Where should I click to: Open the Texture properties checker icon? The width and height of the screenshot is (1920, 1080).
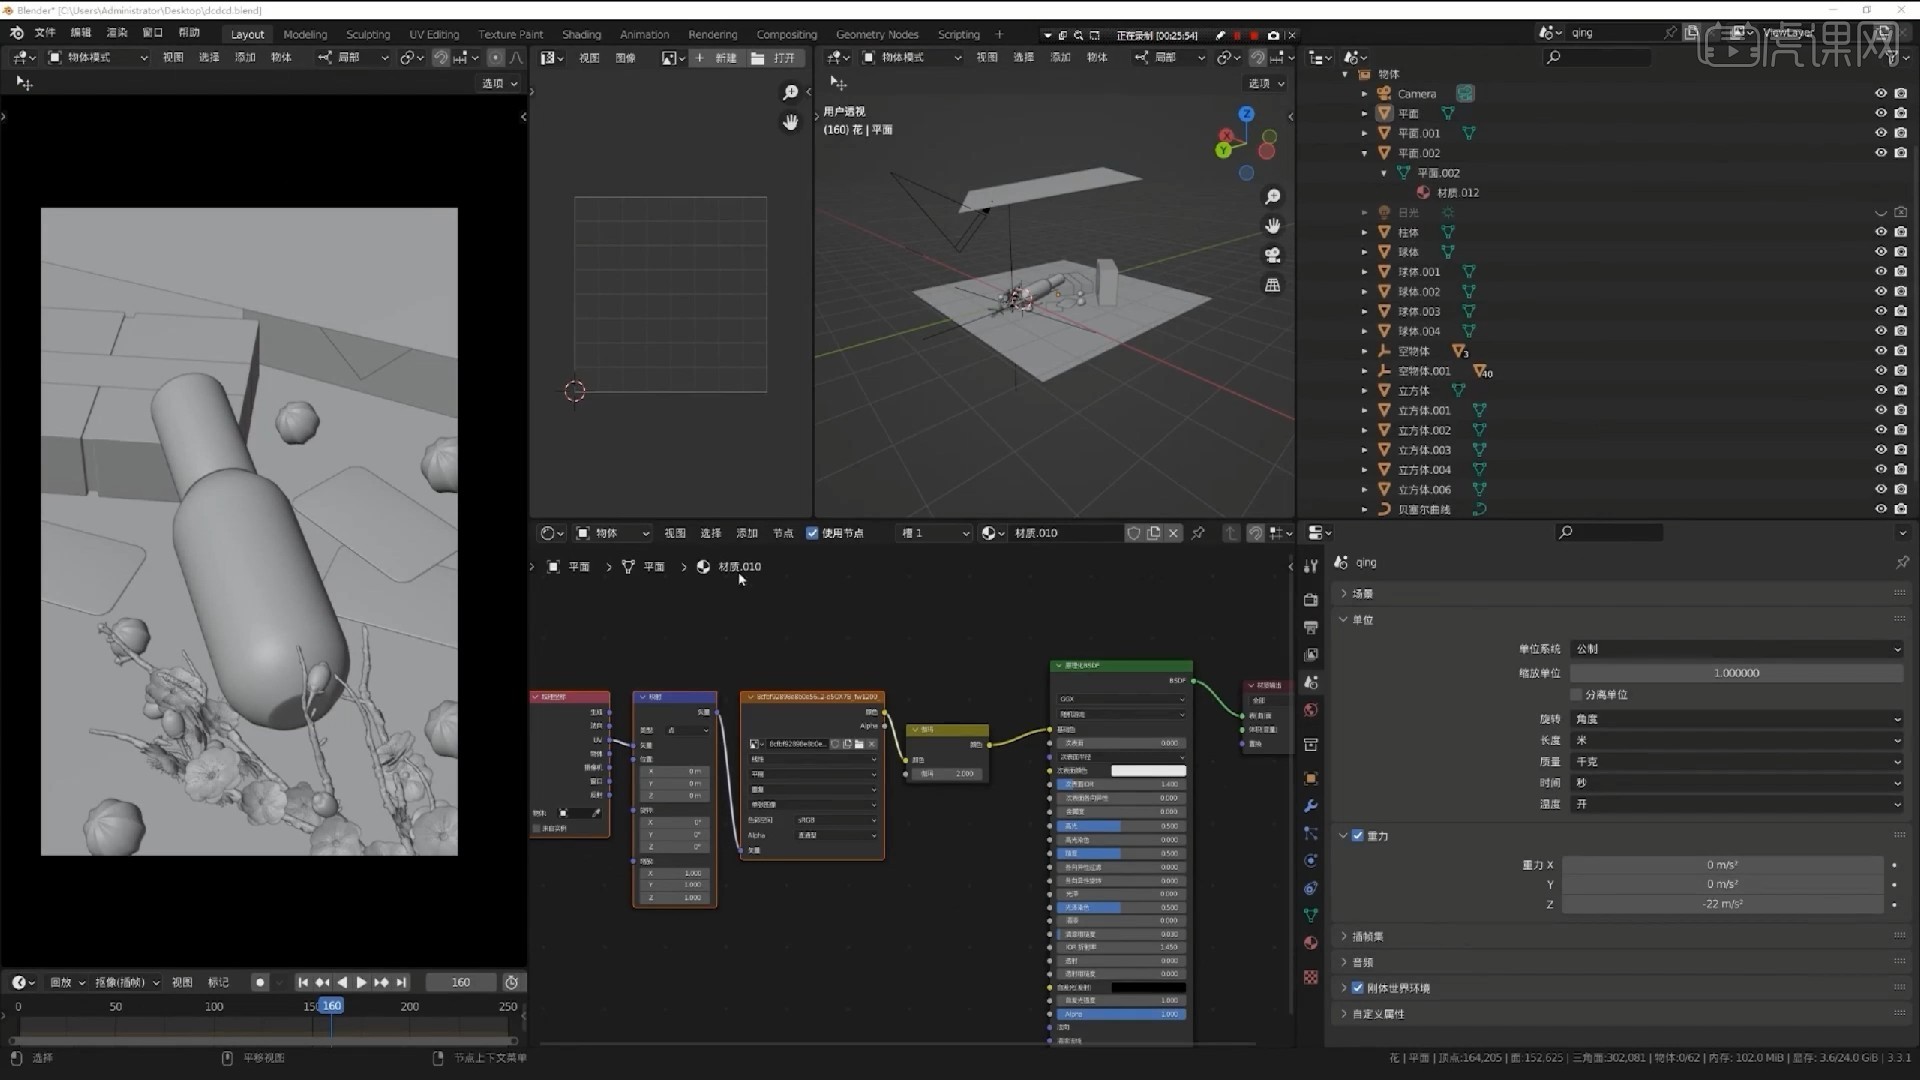(1311, 977)
